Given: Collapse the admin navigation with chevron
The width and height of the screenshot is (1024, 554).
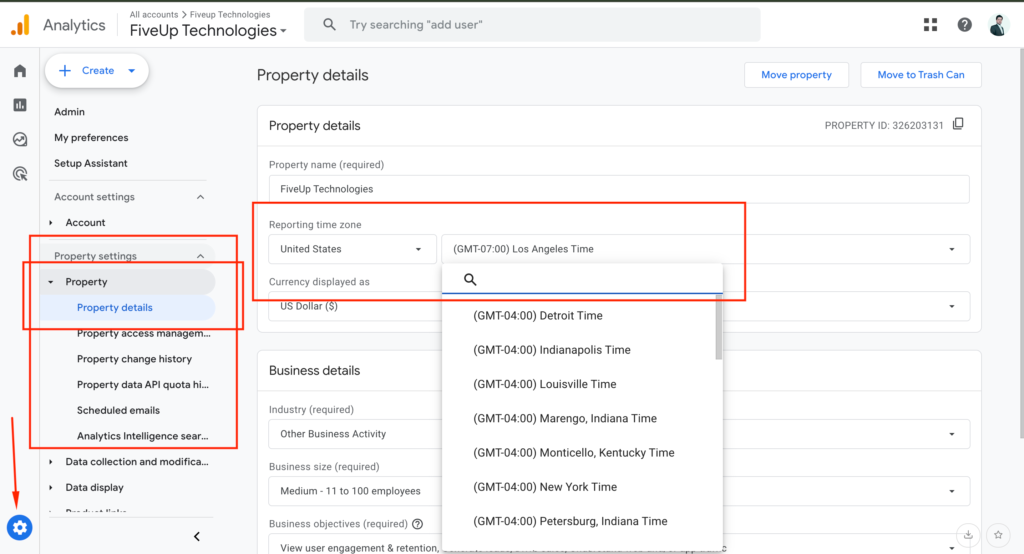Looking at the screenshot, I should pyautogui.click(x=197, y=536).
